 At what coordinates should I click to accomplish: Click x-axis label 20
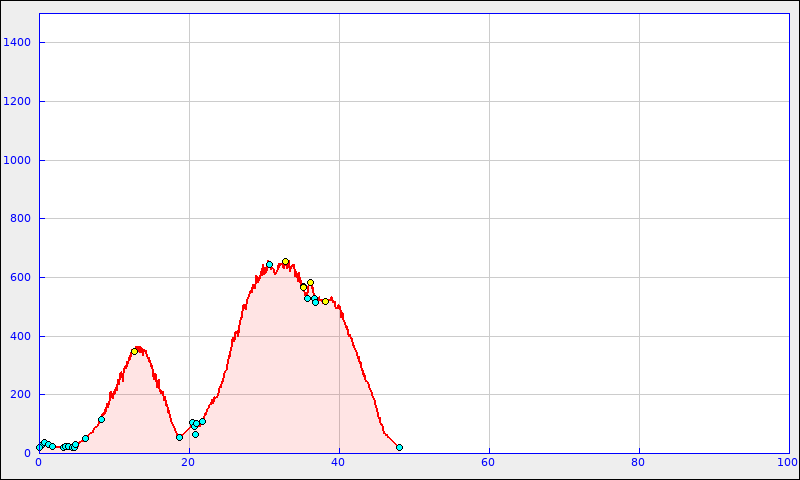(x=188, y=463)
